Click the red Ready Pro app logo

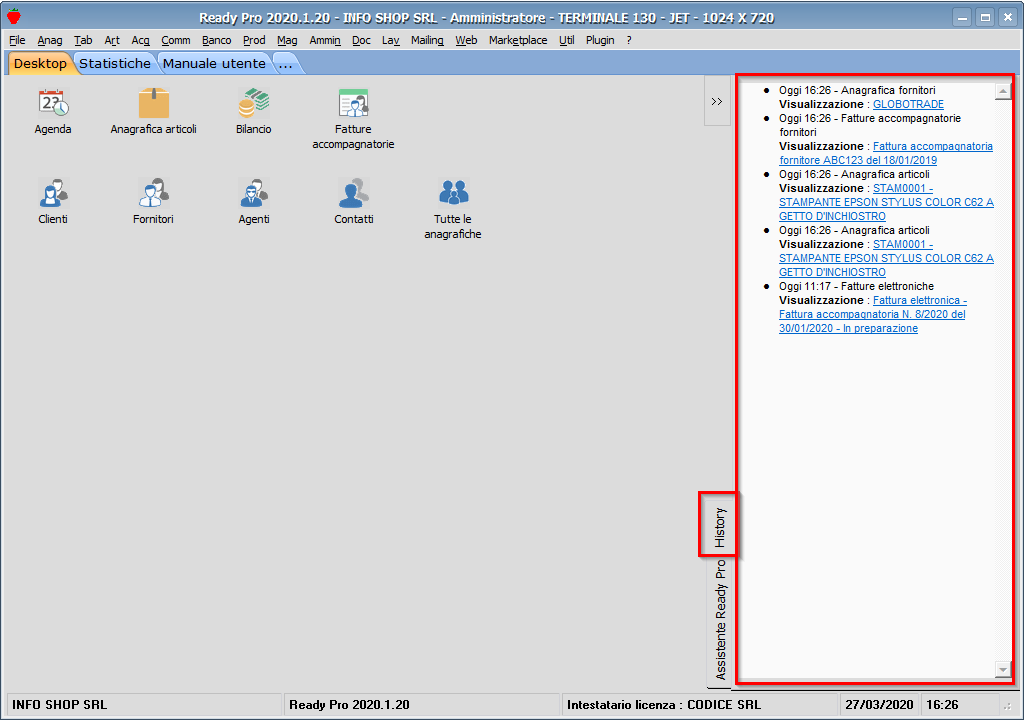pos(14,16)
